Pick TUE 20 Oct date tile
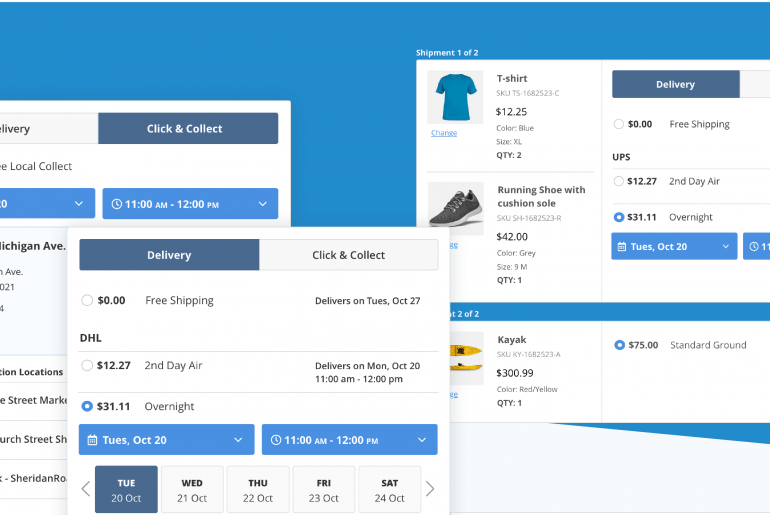This screenshot has width=770, height=515. coord(126,489)
